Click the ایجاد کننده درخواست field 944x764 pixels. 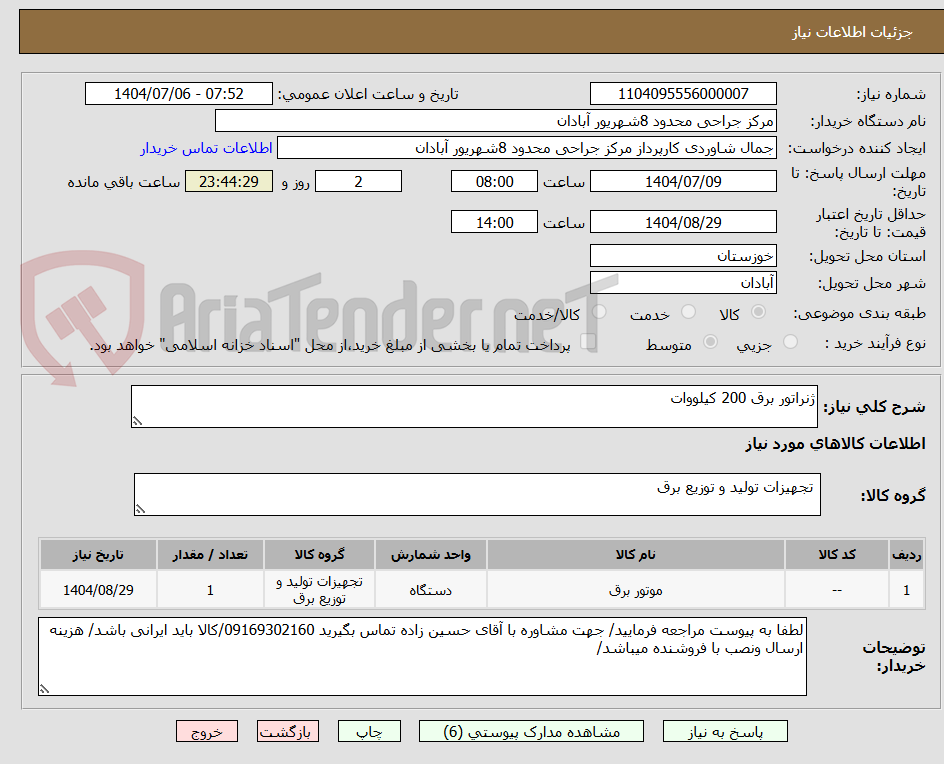click(x=527, y=148)
